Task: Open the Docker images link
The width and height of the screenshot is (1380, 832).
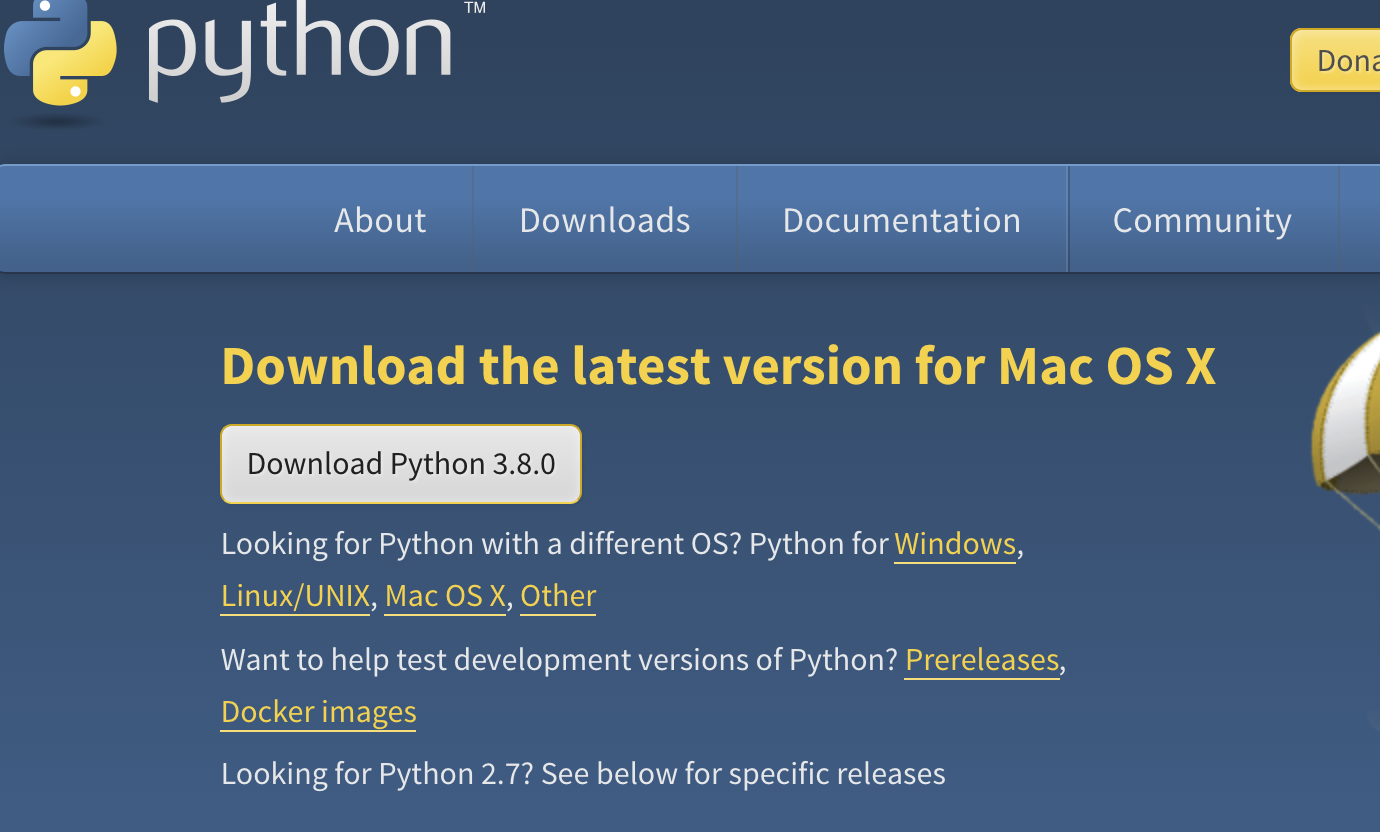Action: coord(318,712)
